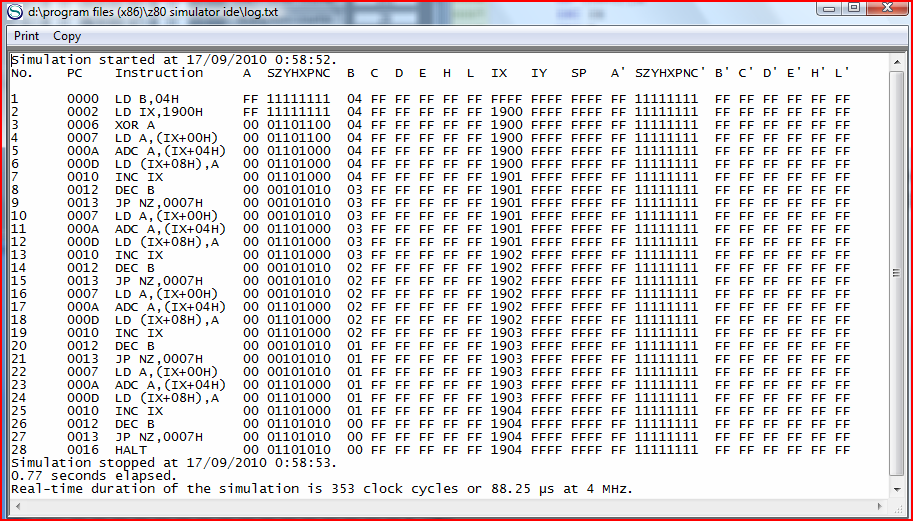Image resolution: width=913 pixels, height=521 pixels.
Task: Click the 'A'' alternate accumulator header
Action: (618, 73)
